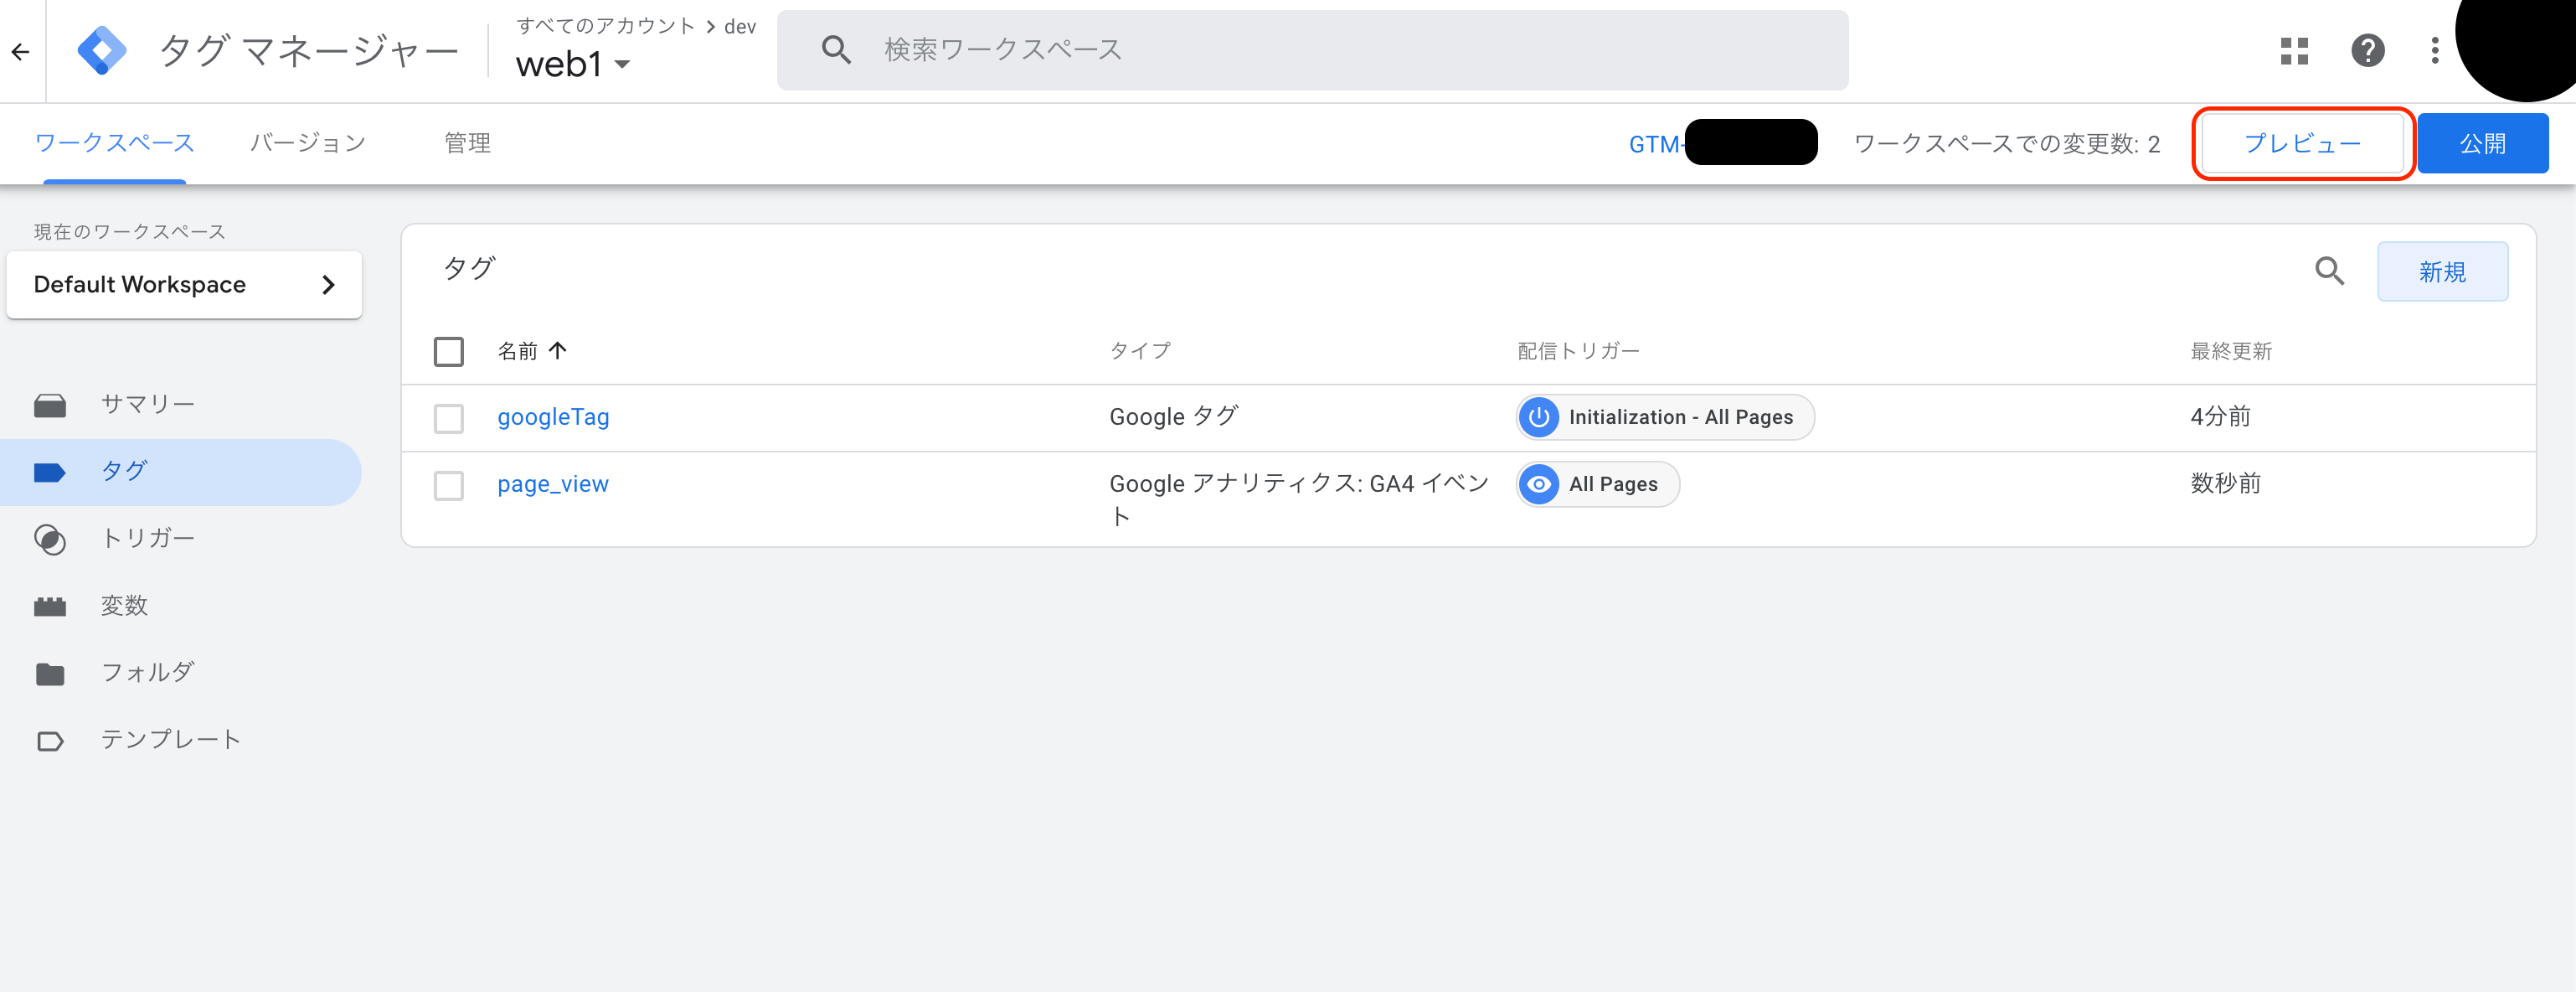This screenshot has width=2576, height=992.
Task: Check the googleTag row checkbox
Action: pyautogui.click(x=448, y=418)
